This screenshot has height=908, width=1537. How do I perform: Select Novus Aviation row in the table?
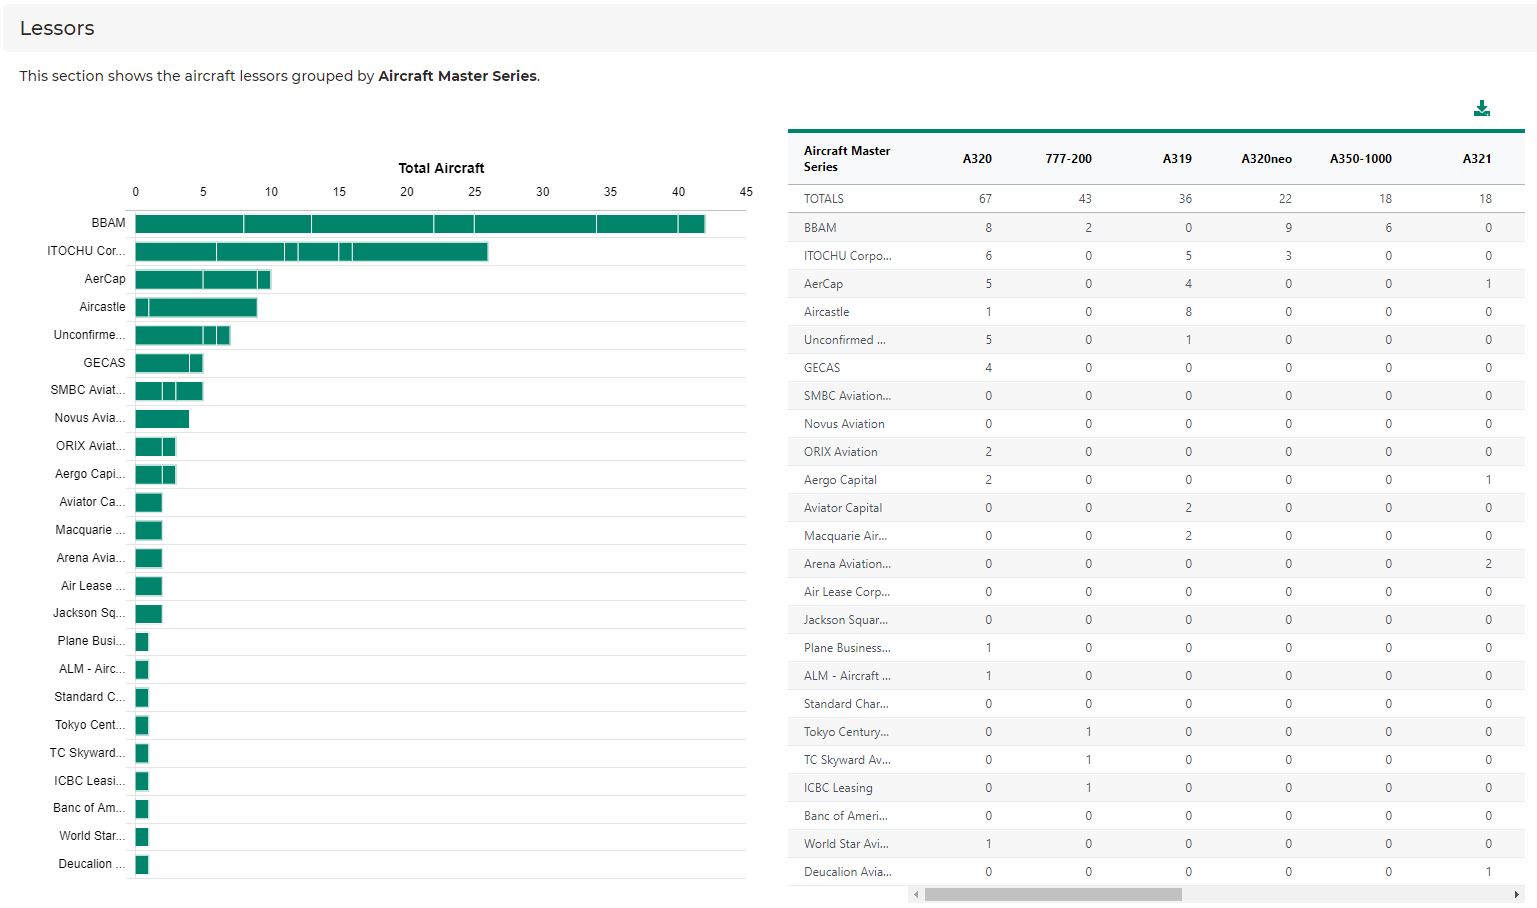(1156, 424)
